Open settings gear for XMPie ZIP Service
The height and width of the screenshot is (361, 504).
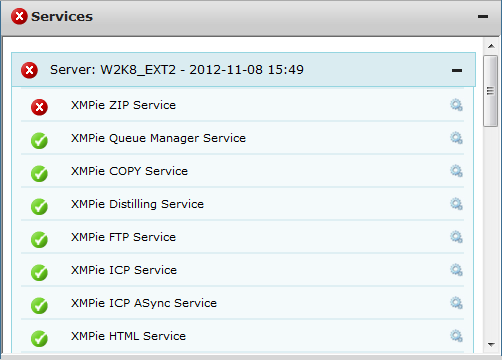[x=456, y=105]
